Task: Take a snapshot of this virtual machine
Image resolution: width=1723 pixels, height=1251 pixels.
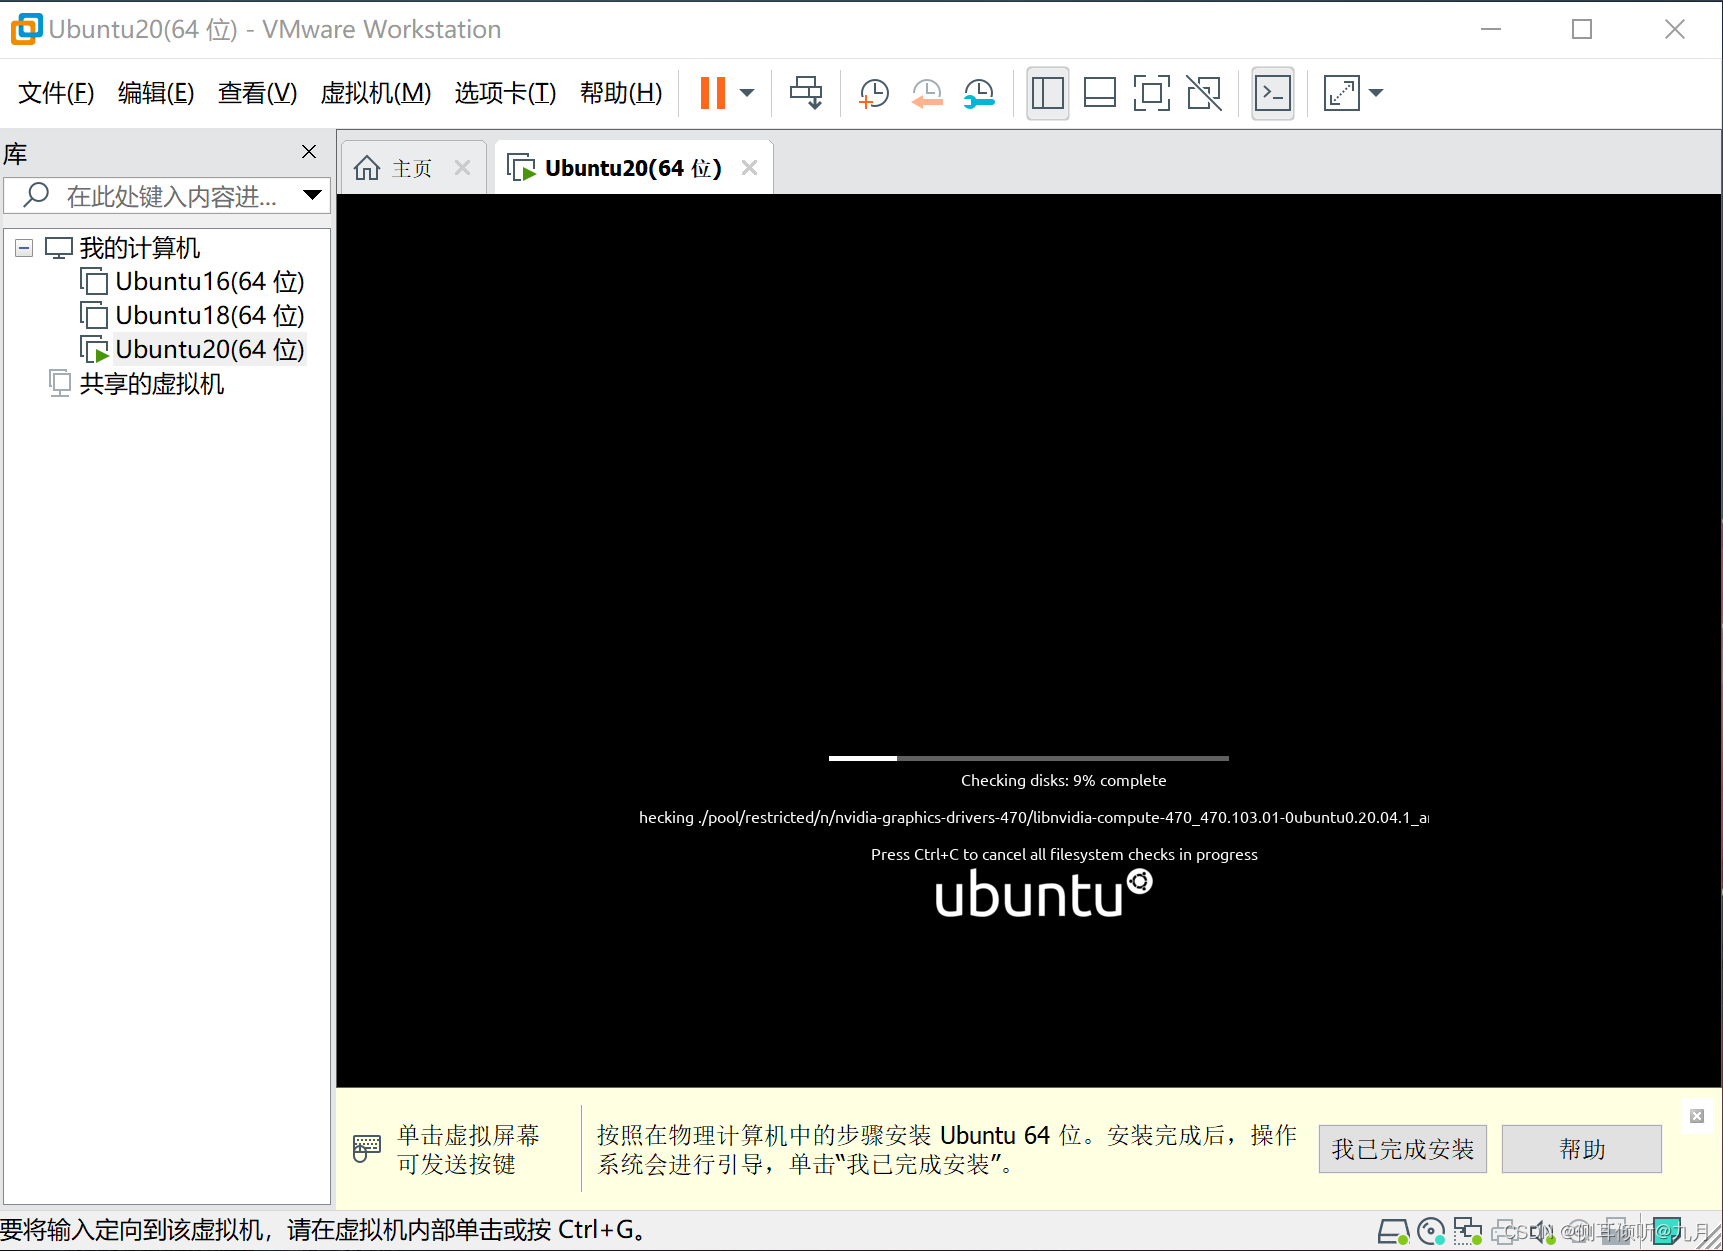Action: 874,93
